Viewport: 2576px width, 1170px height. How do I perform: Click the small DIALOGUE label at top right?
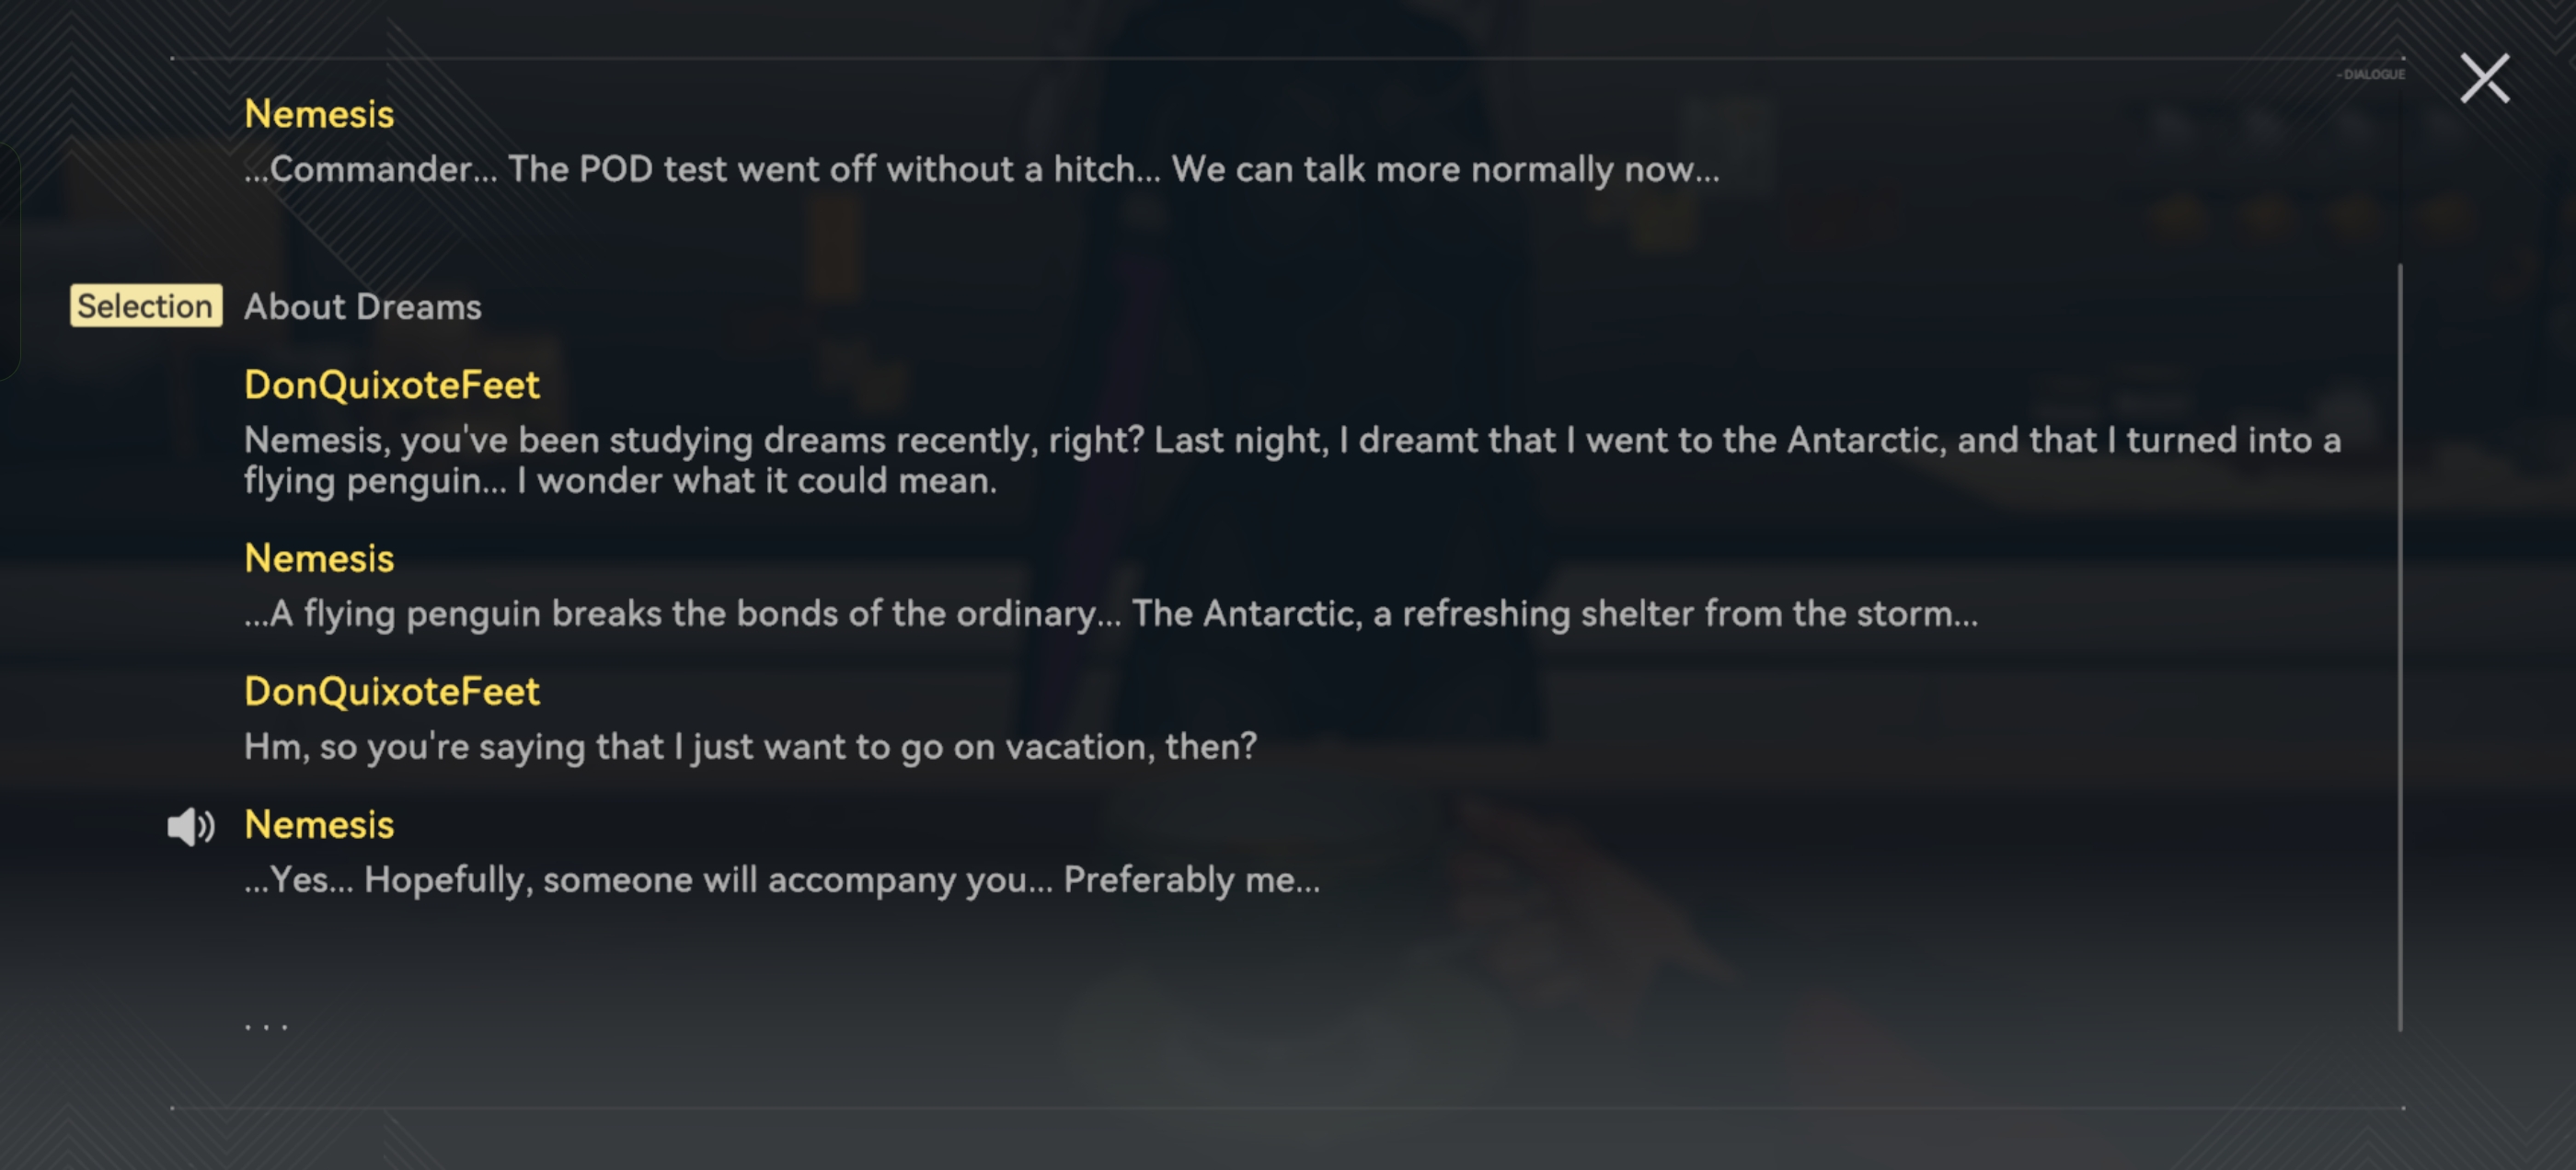pyautogui.click(x=2371, y=75)
